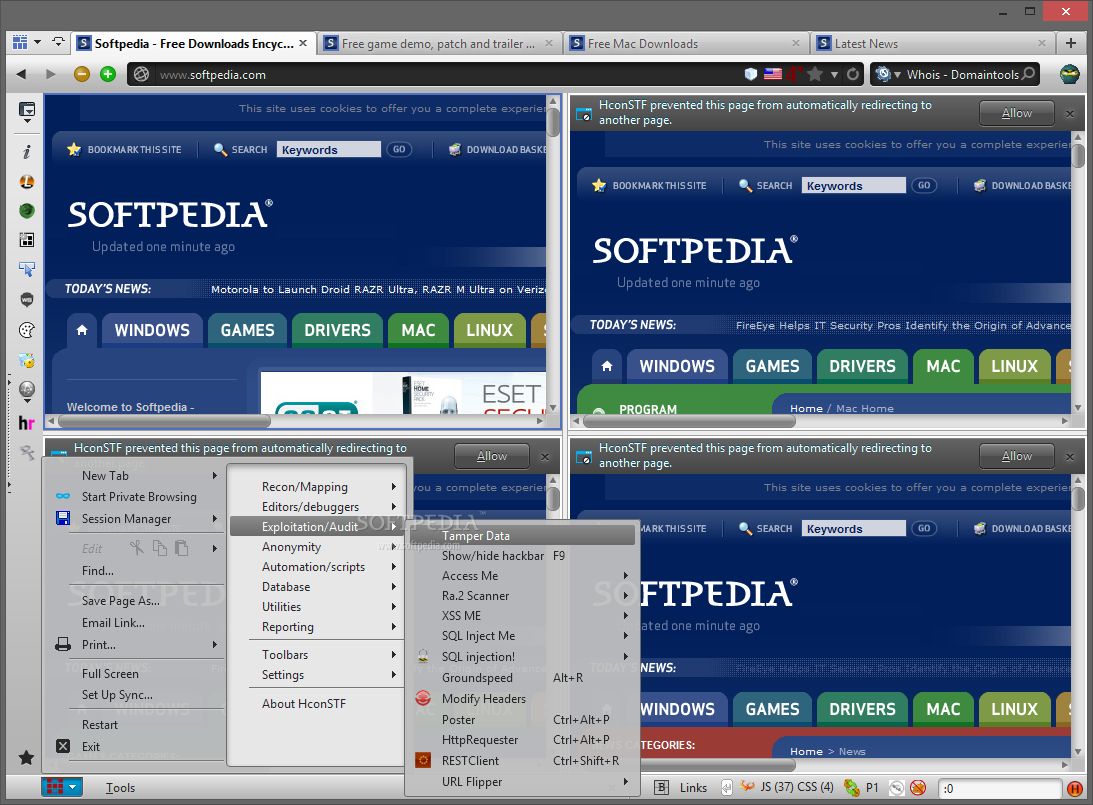
Task: Click Allow in bottom-left redirect notification
Action: point(491,456)
